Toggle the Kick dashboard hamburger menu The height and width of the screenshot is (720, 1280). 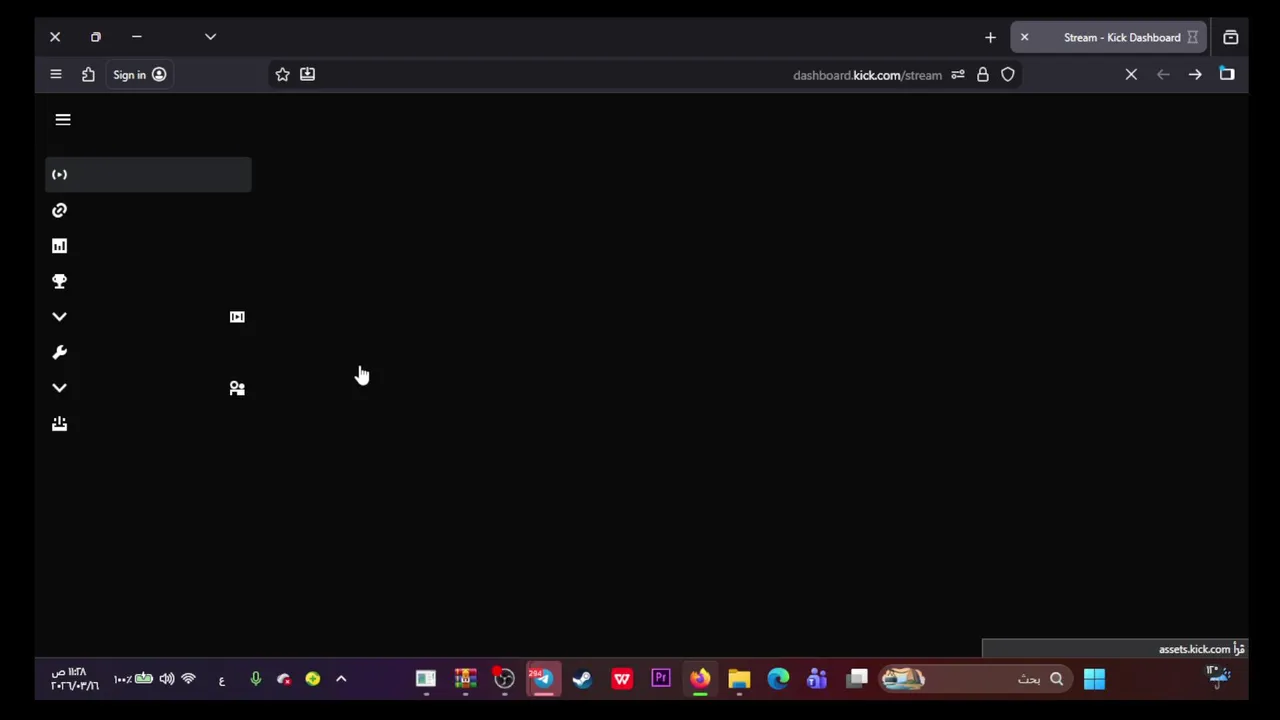click(63, 120)
